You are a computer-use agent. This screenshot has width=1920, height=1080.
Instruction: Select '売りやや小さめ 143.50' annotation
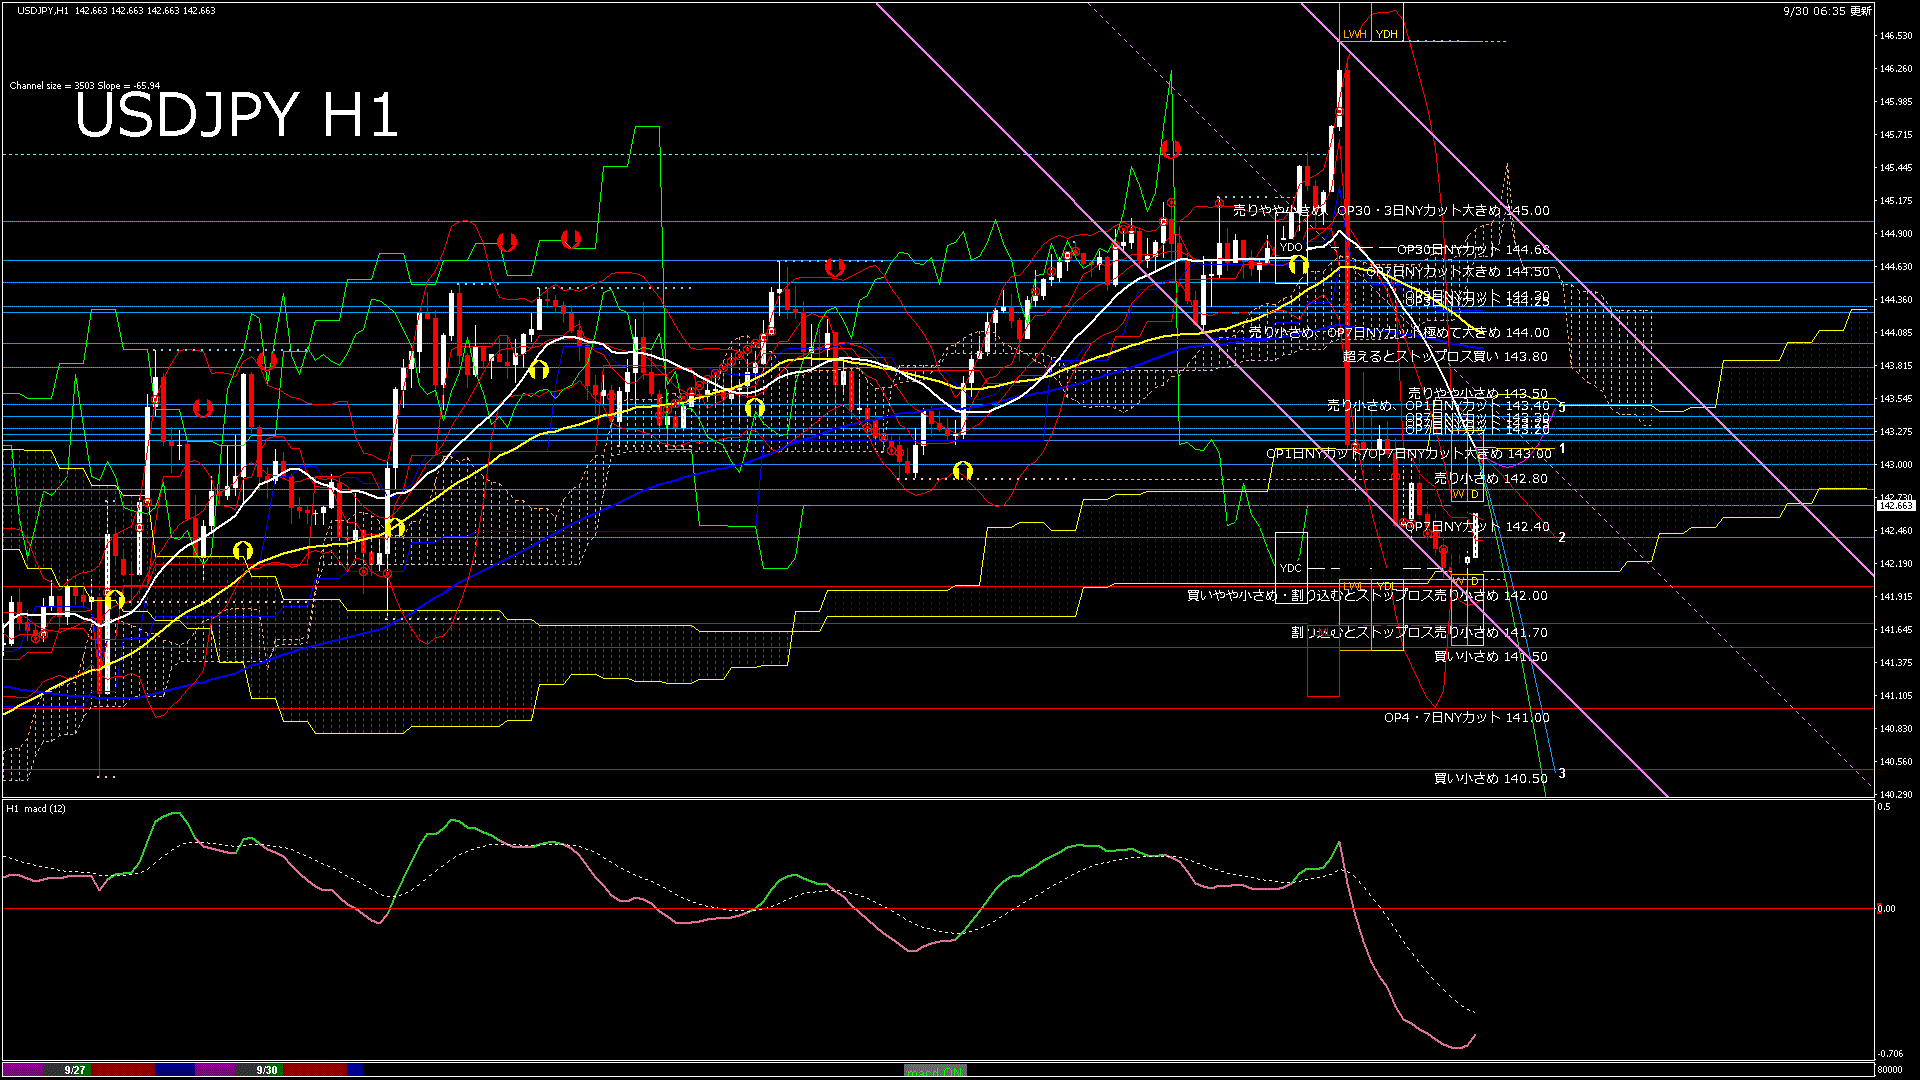pyautogui.click(x=1478, y=394)
